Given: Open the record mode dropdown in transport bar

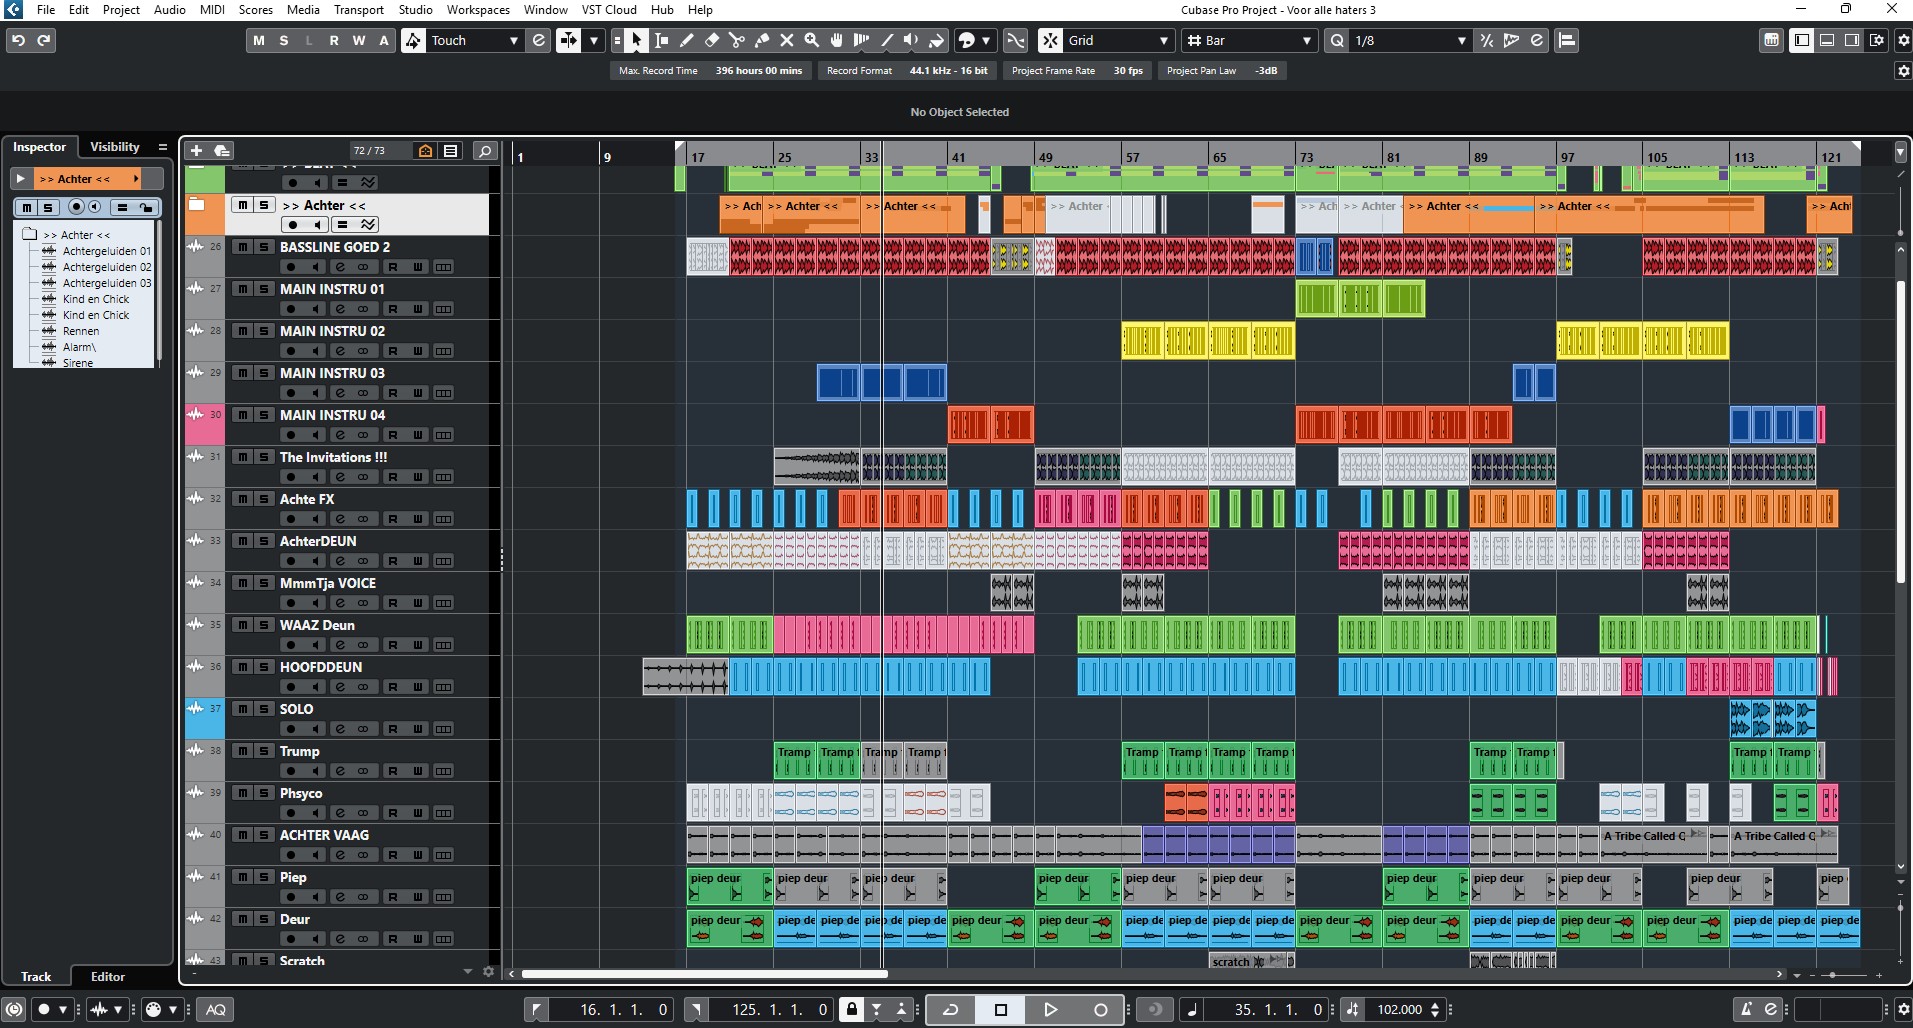Looking at the screenshot, I should point(62,1009).
